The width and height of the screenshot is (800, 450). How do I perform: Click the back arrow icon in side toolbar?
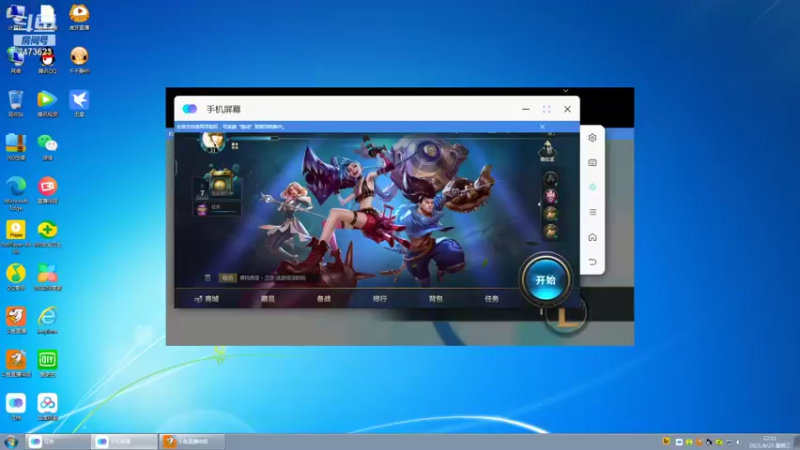tap(592, 262)
